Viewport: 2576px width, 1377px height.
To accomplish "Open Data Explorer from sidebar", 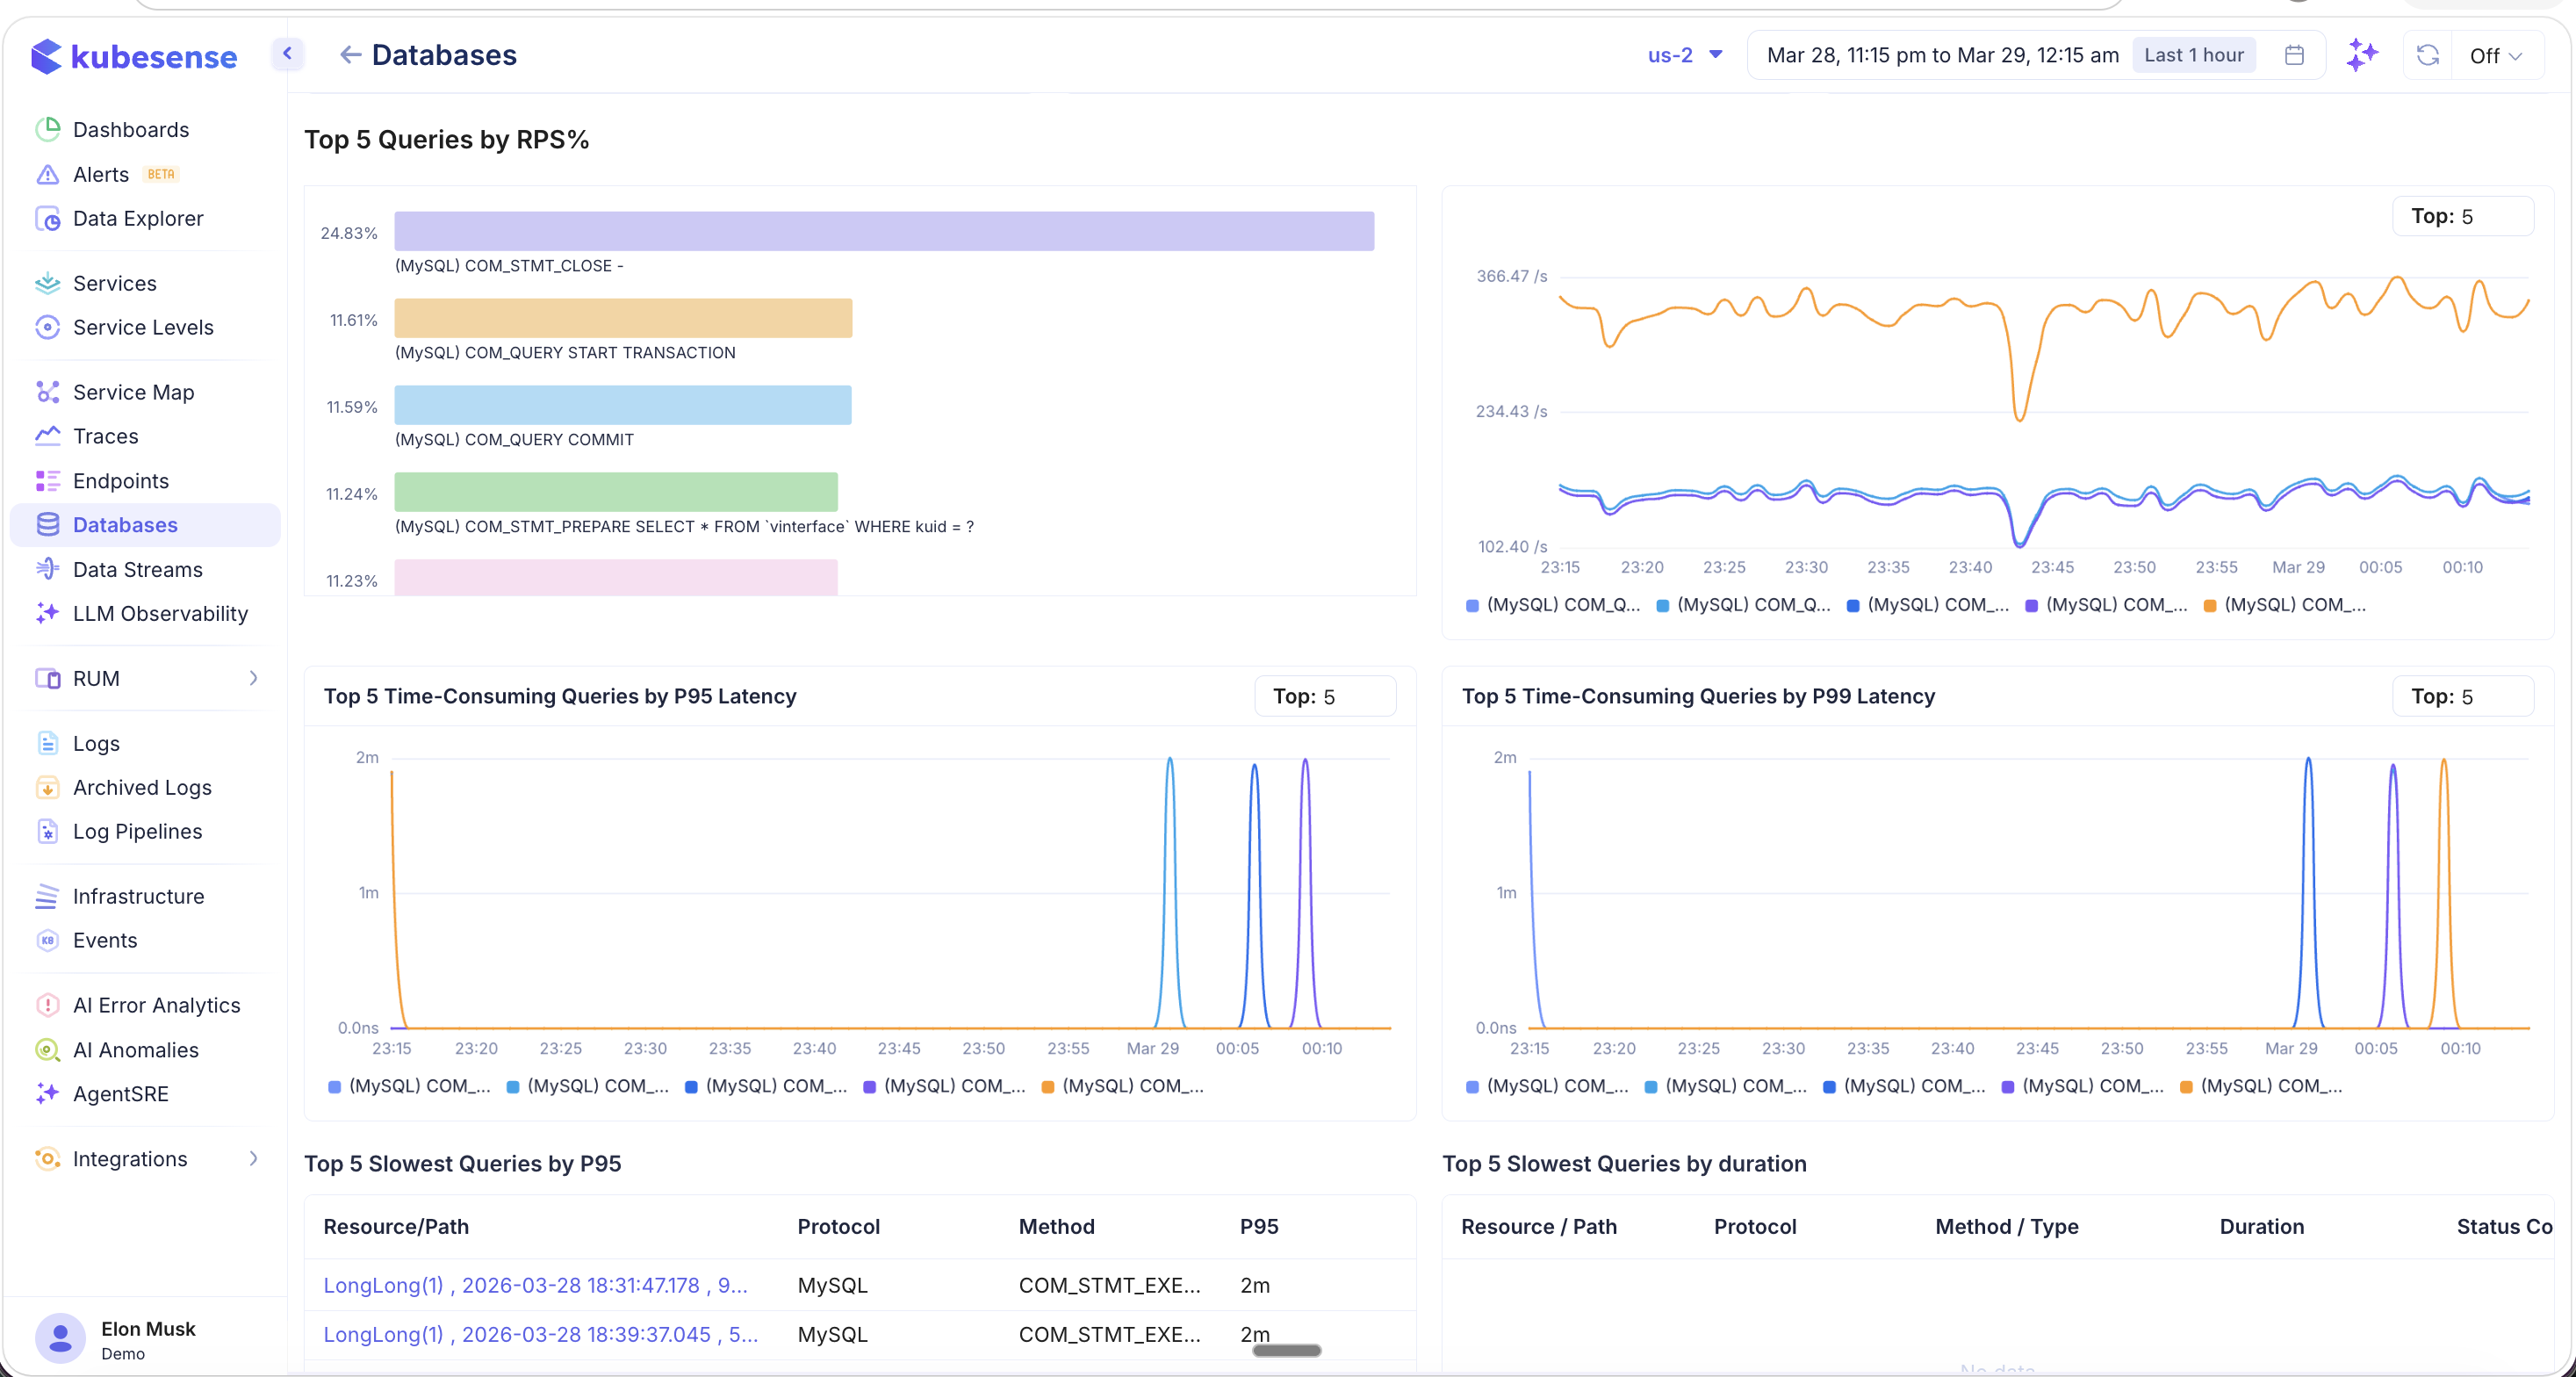I will pyautogui.click(x=138, y=218).
